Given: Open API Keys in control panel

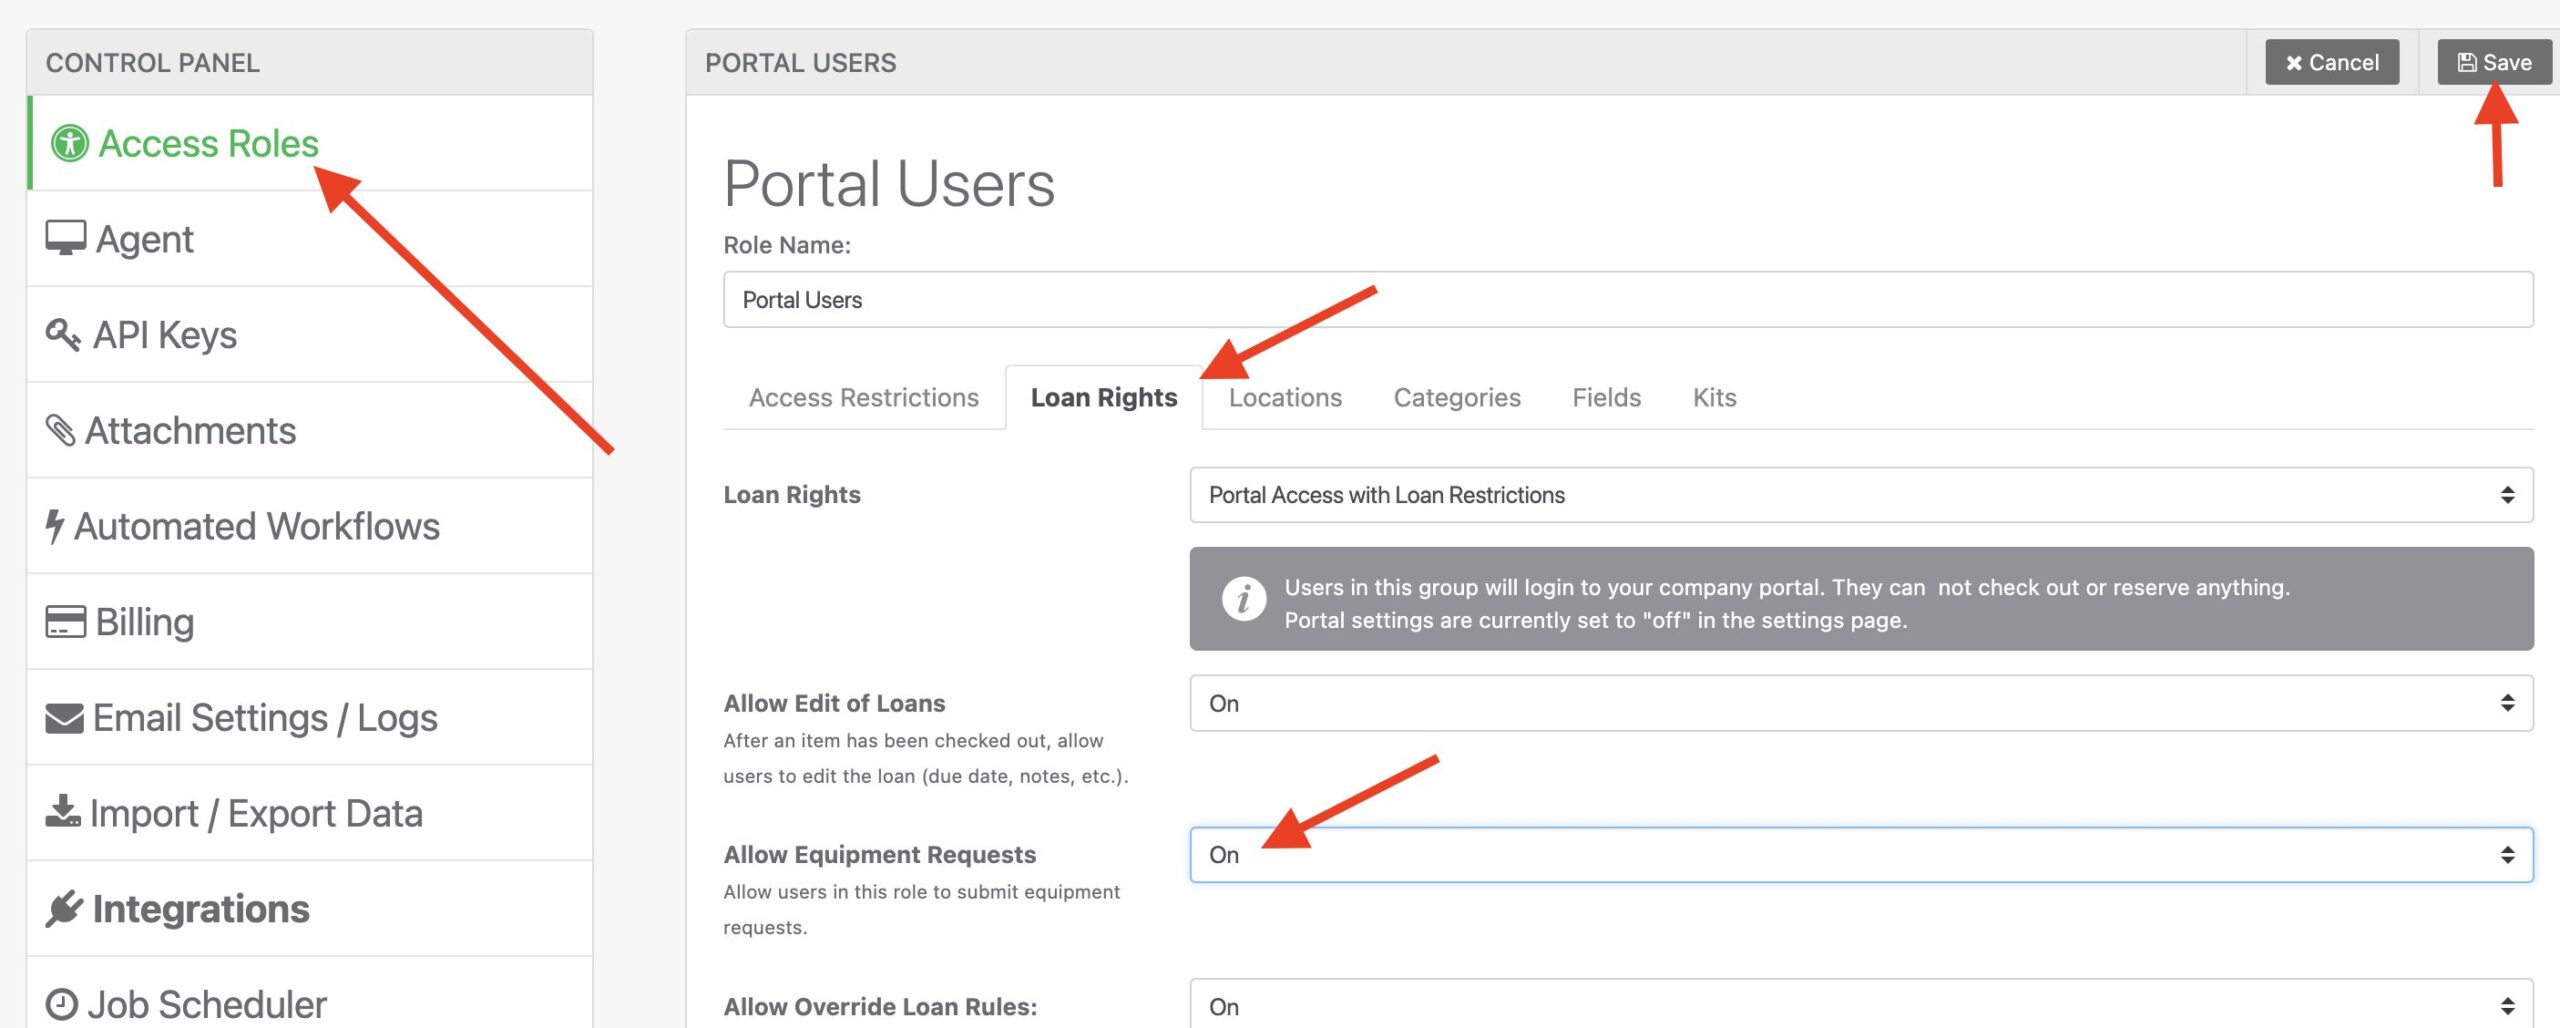Looking at the screenshot, I should [310, 335].
